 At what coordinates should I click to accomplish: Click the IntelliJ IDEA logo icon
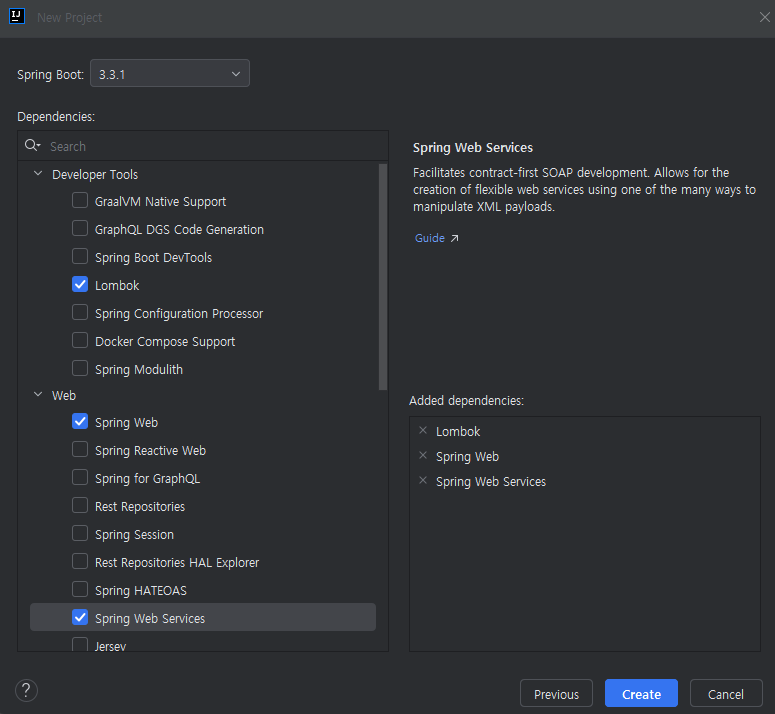(x=17, y=16)
